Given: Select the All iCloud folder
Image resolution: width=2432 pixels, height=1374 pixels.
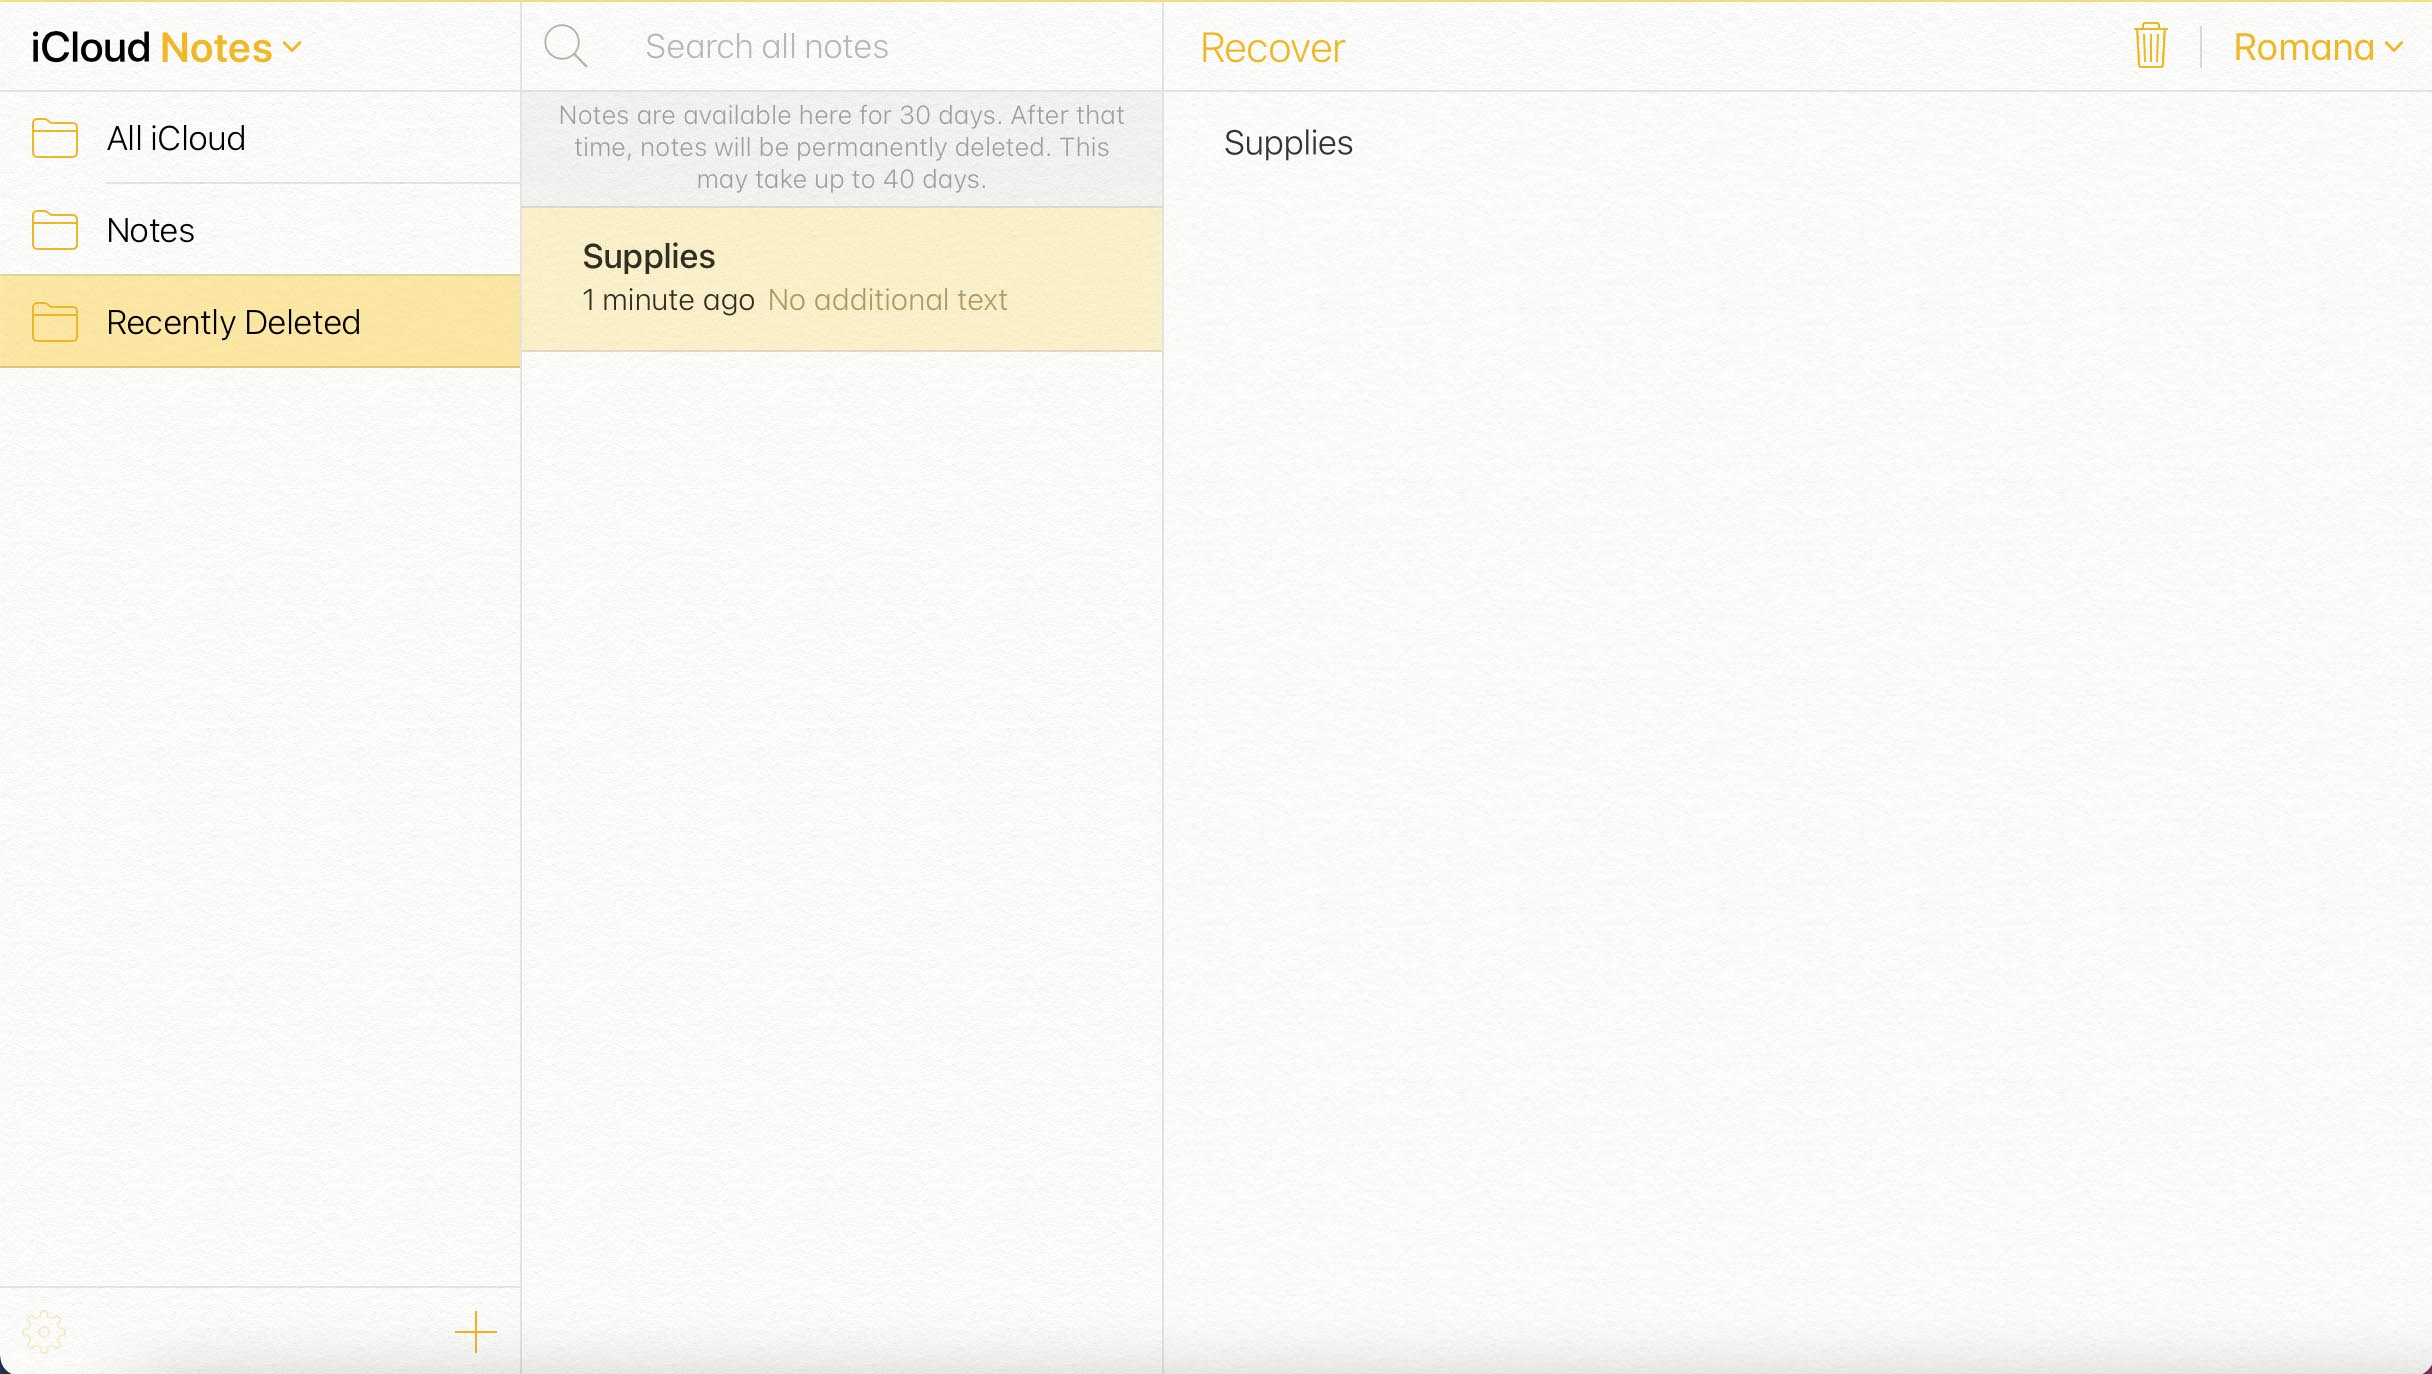Looking at the screenshot, I should [x=260, y=138].
